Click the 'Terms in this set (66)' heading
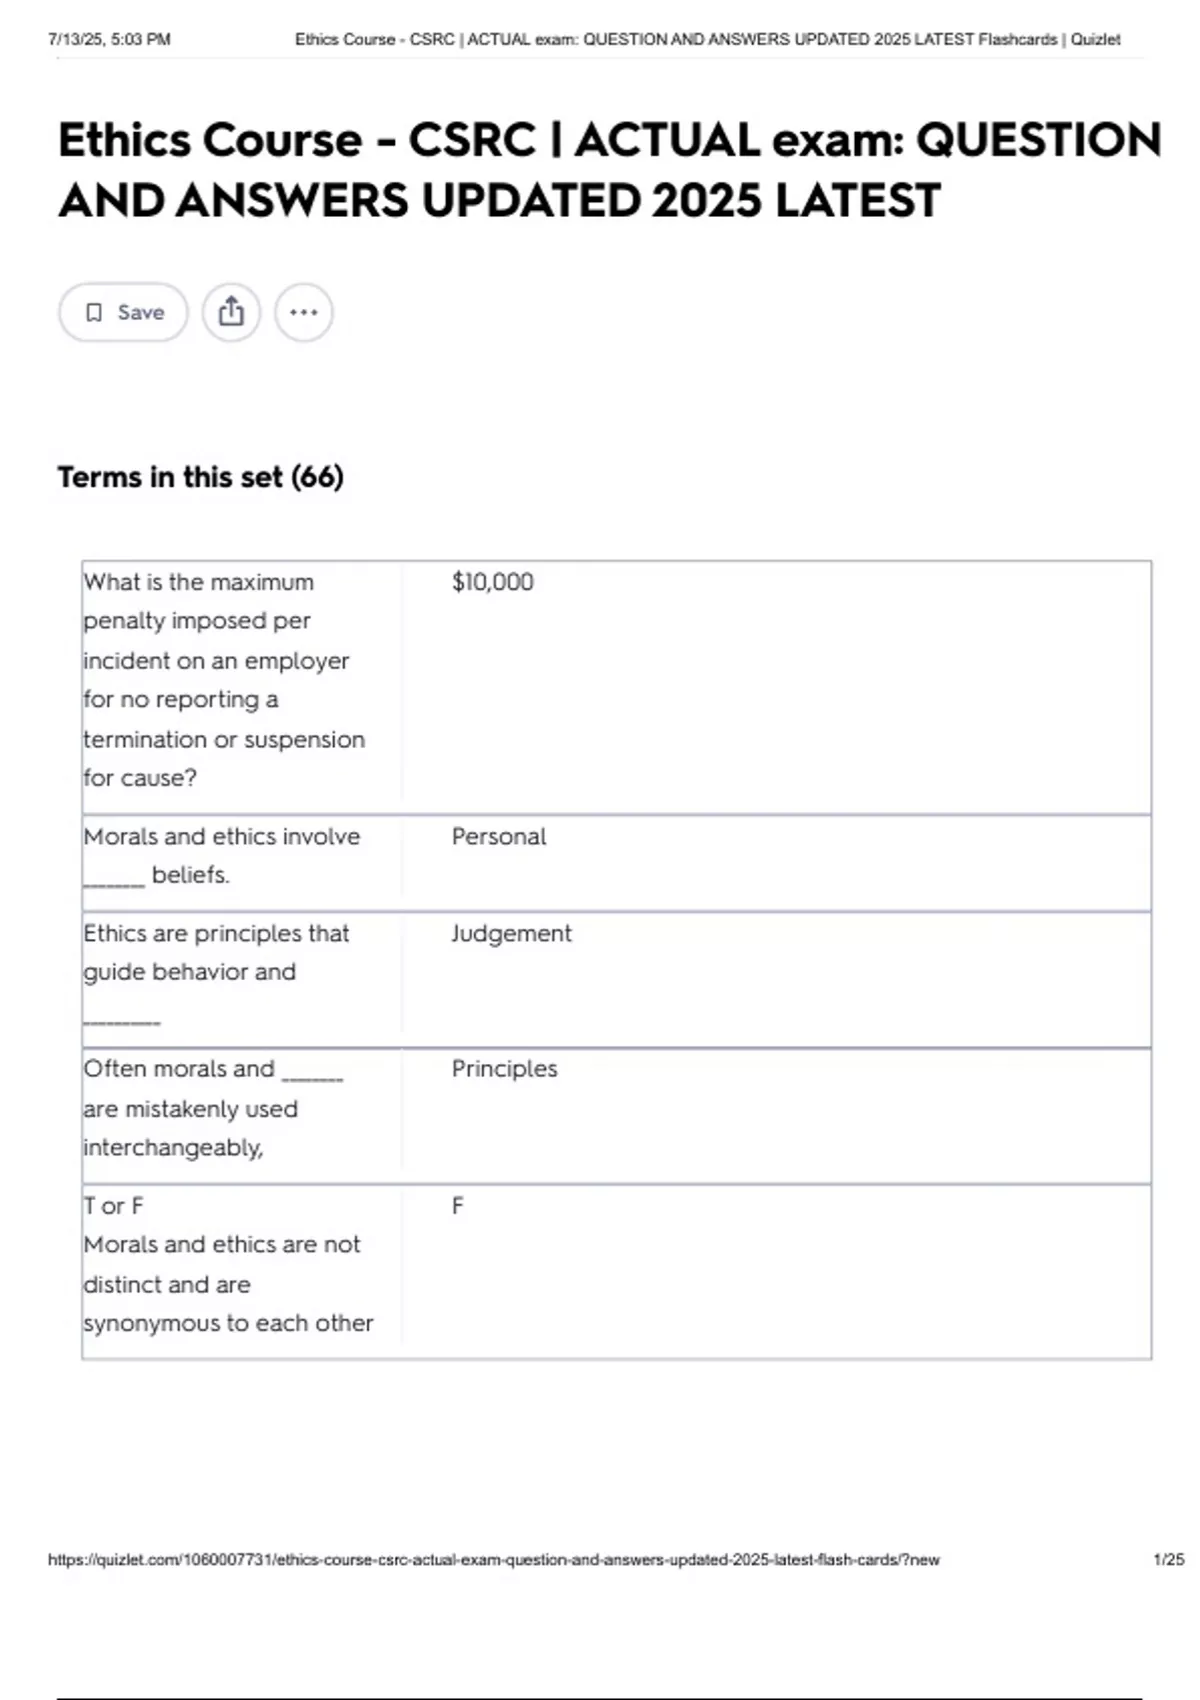The width and height of the screenshot is (1200, 1700). tap(200, 477)
